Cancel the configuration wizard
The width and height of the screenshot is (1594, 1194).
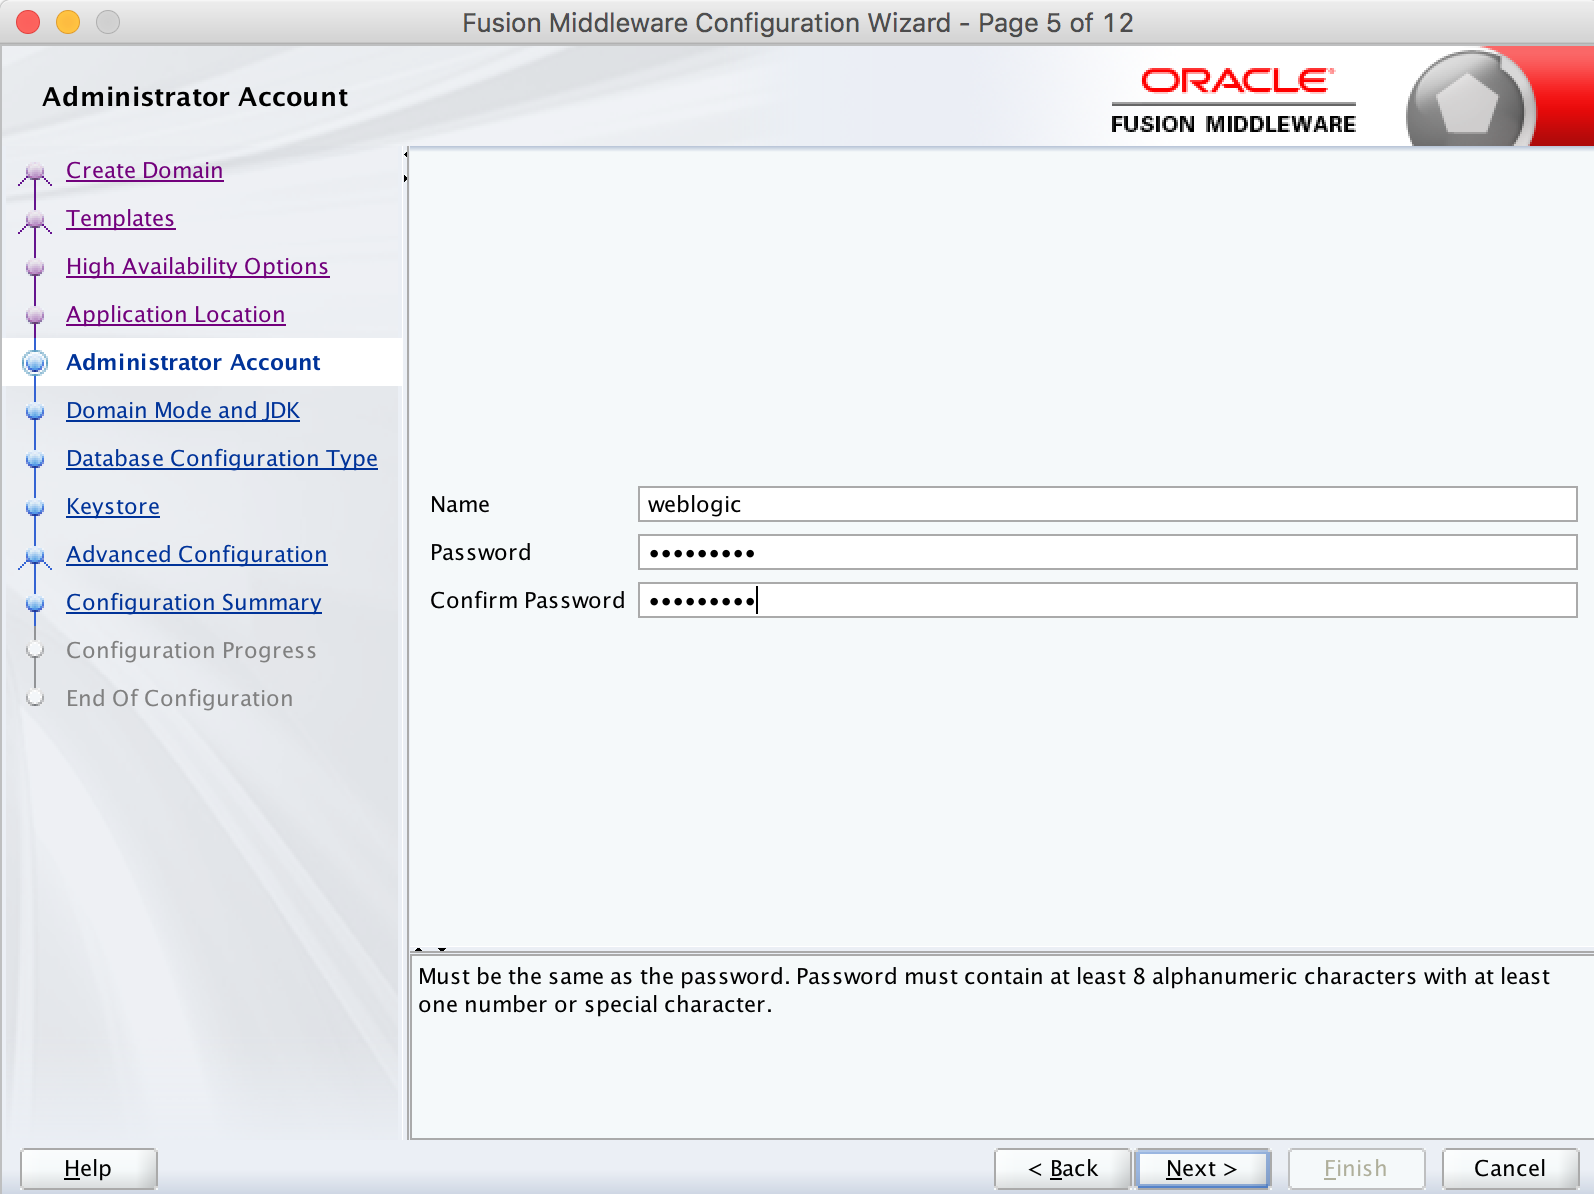click(1511, 1168)
